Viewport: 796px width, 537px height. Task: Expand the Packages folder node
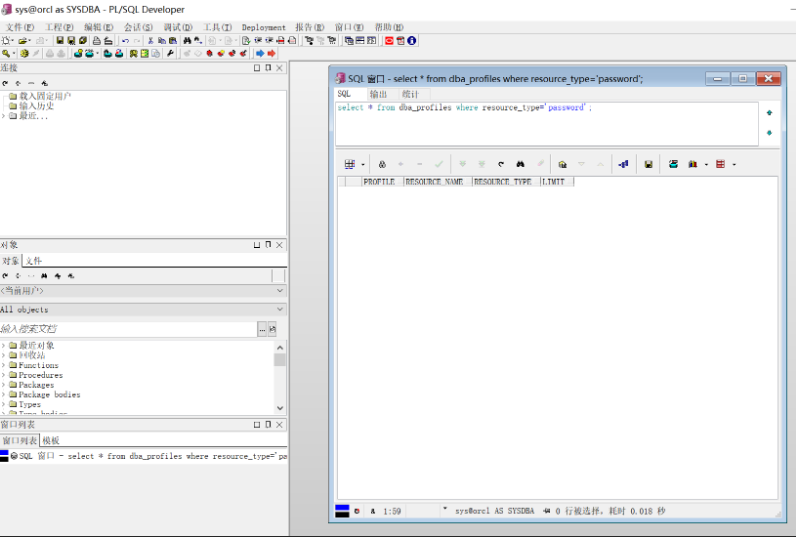point(4,385)
